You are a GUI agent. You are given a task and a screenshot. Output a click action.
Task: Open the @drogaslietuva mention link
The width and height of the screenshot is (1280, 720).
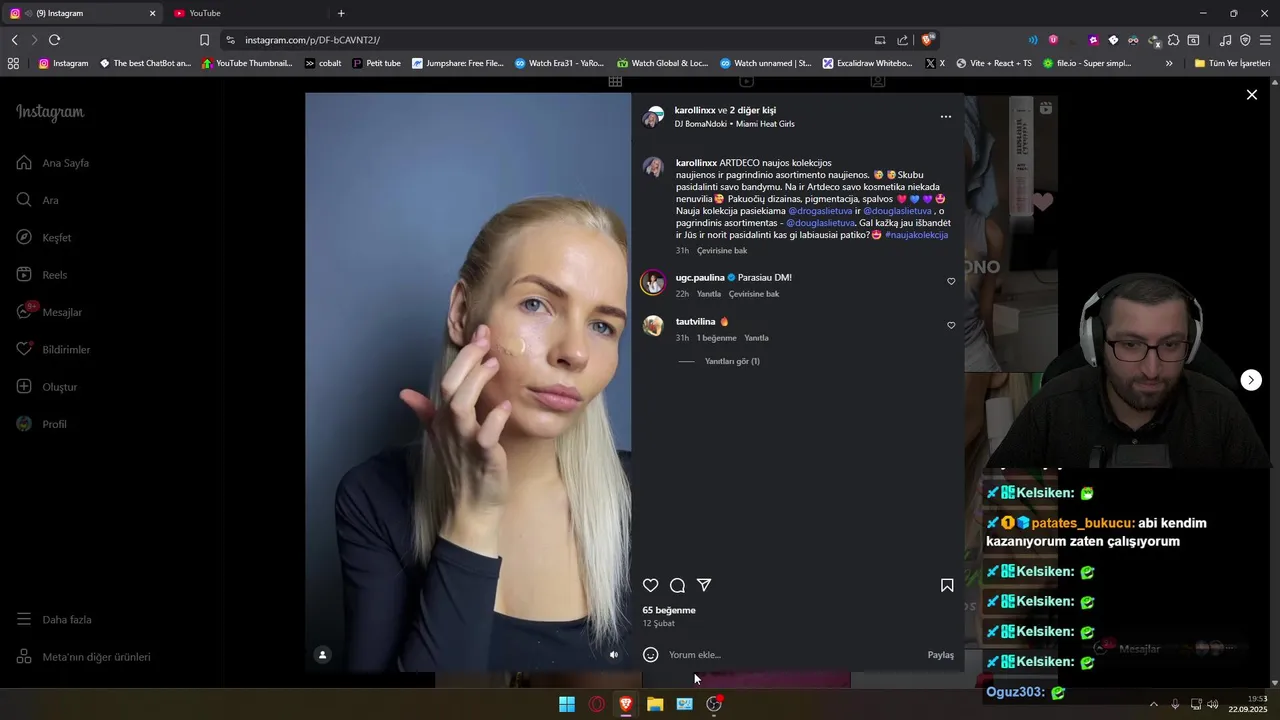pos(820,211)
